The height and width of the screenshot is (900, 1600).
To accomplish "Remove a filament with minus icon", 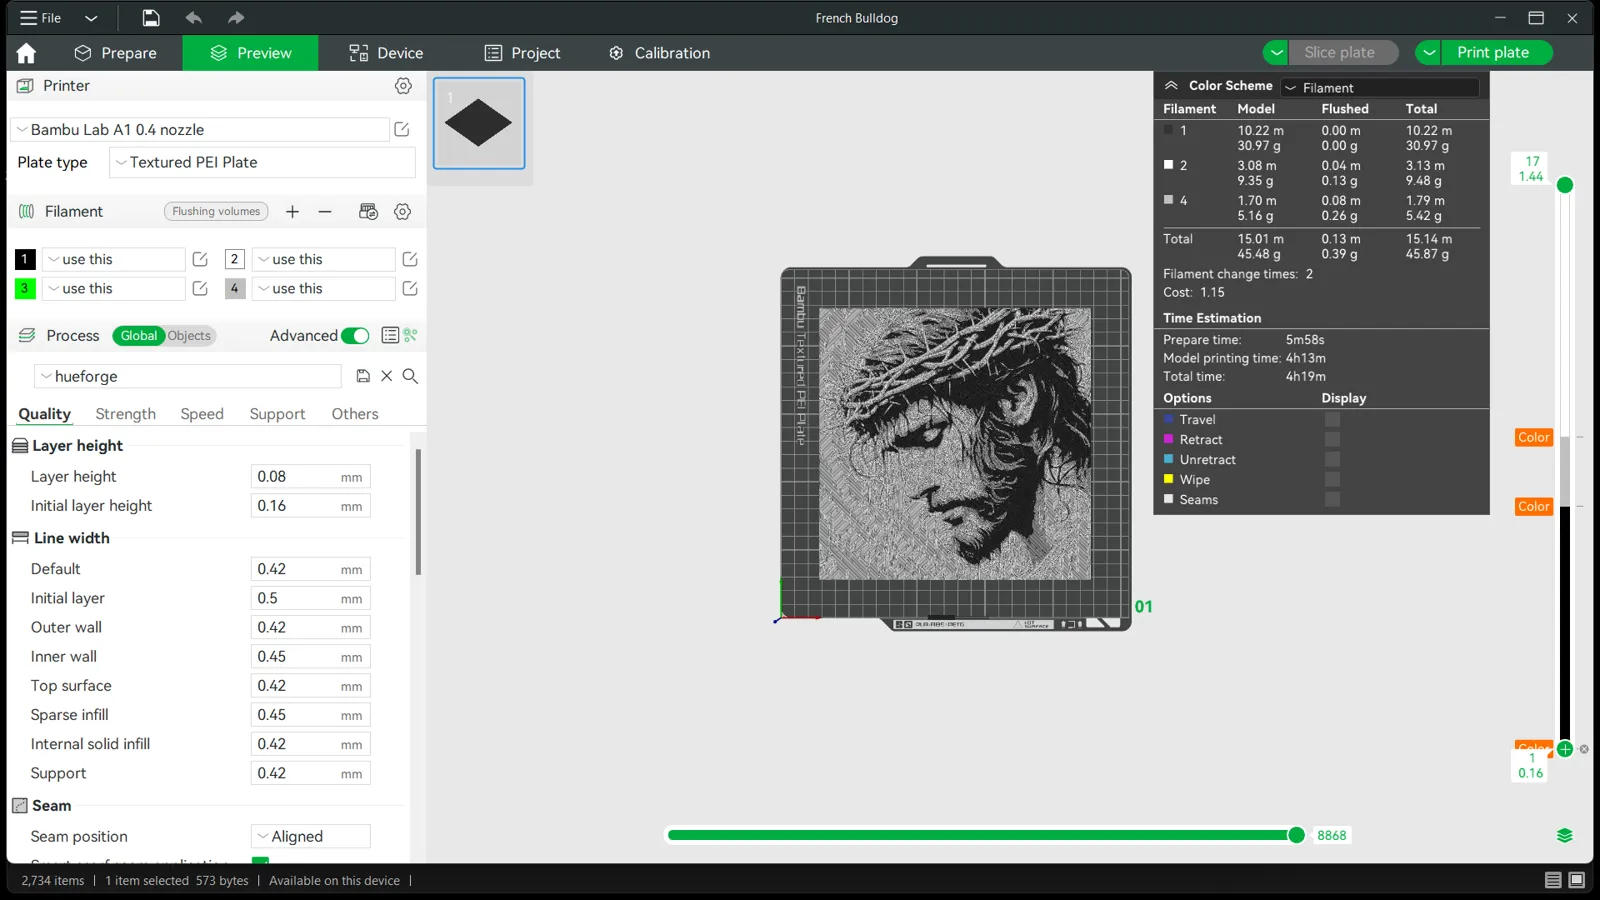I will point(325,211).
